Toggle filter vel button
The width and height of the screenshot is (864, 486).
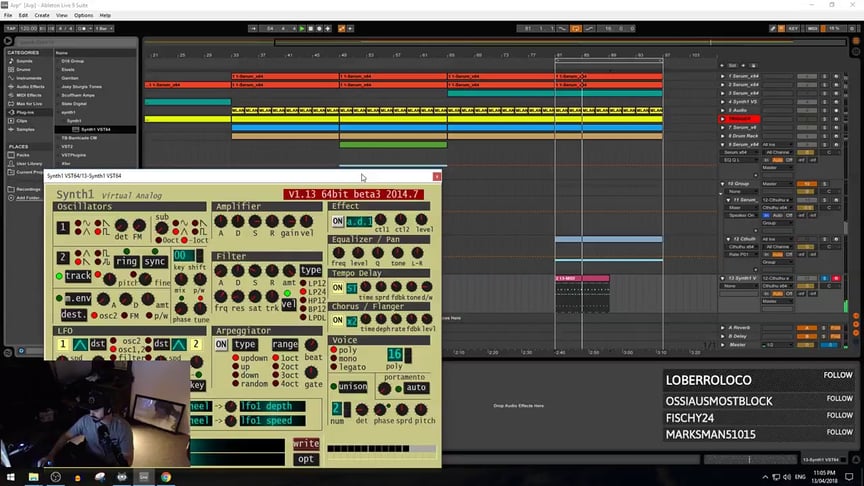(x=289, y=304)
